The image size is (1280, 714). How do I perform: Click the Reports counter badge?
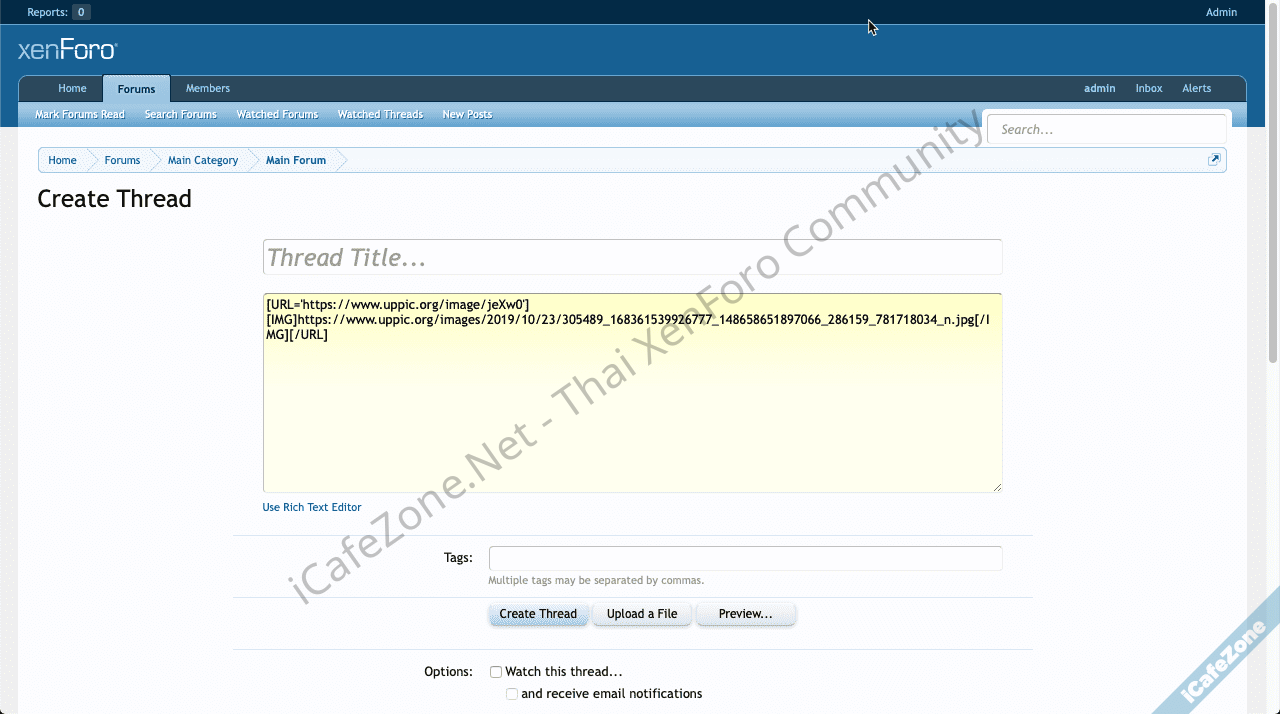pyautogui.click(x=81, y=12)
